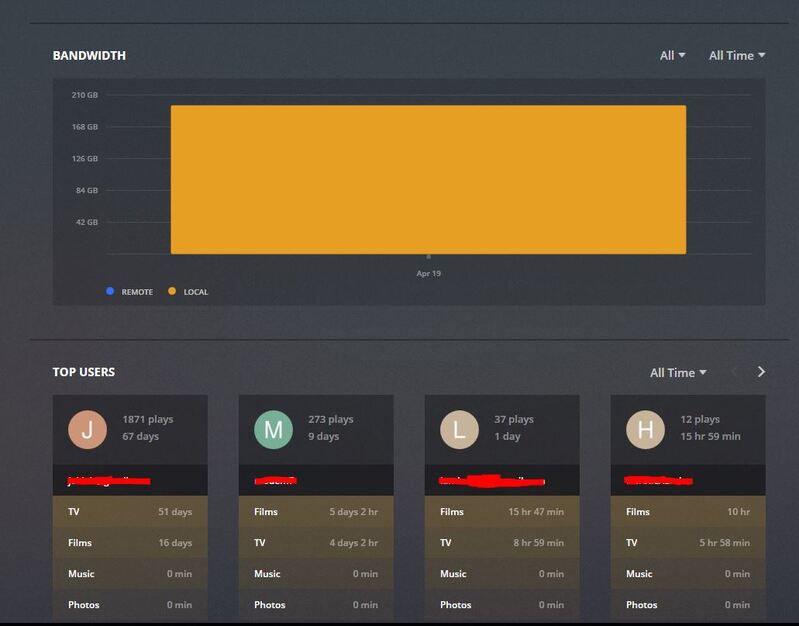Open redacted username under L avatar
Screen dimensions: 799x626
click(x=492, y=481)
